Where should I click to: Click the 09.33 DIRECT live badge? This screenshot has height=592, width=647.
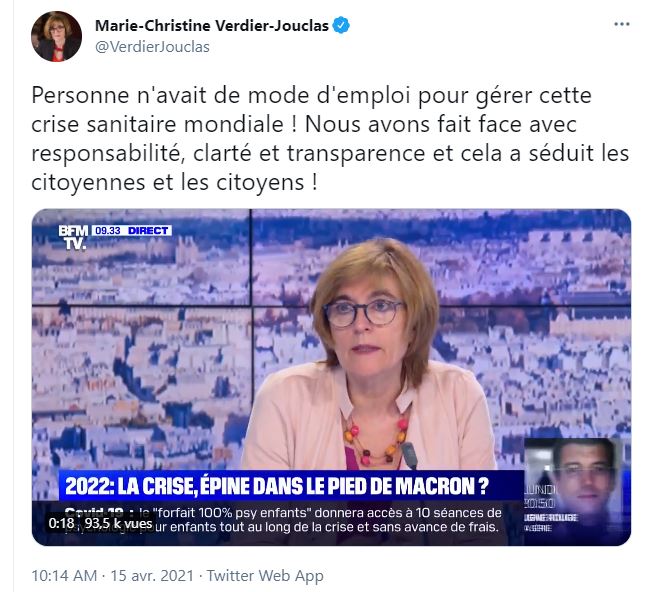(x=131, y=231)
